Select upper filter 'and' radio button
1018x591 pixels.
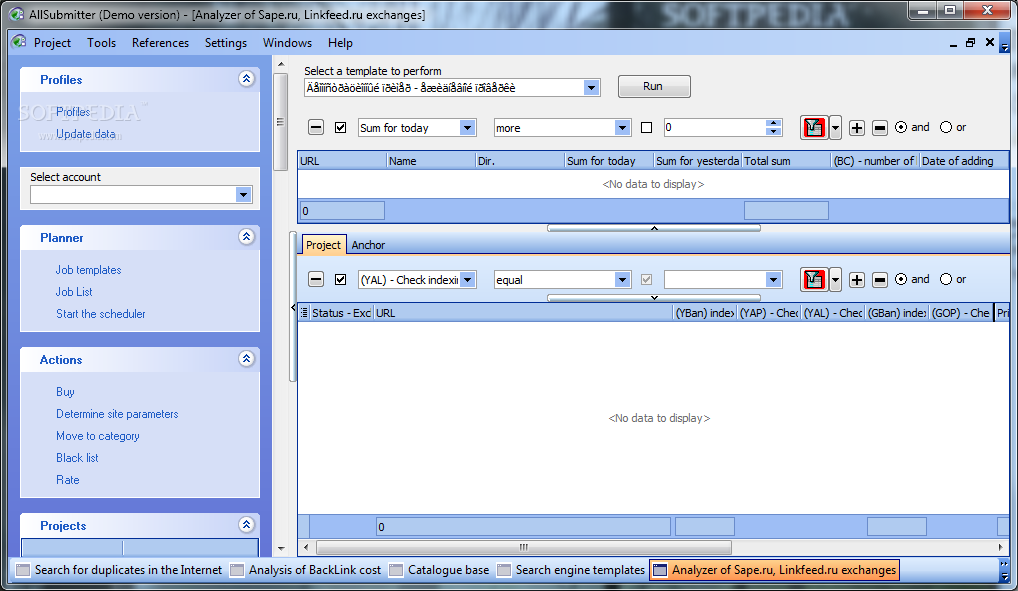click(901, 127)
